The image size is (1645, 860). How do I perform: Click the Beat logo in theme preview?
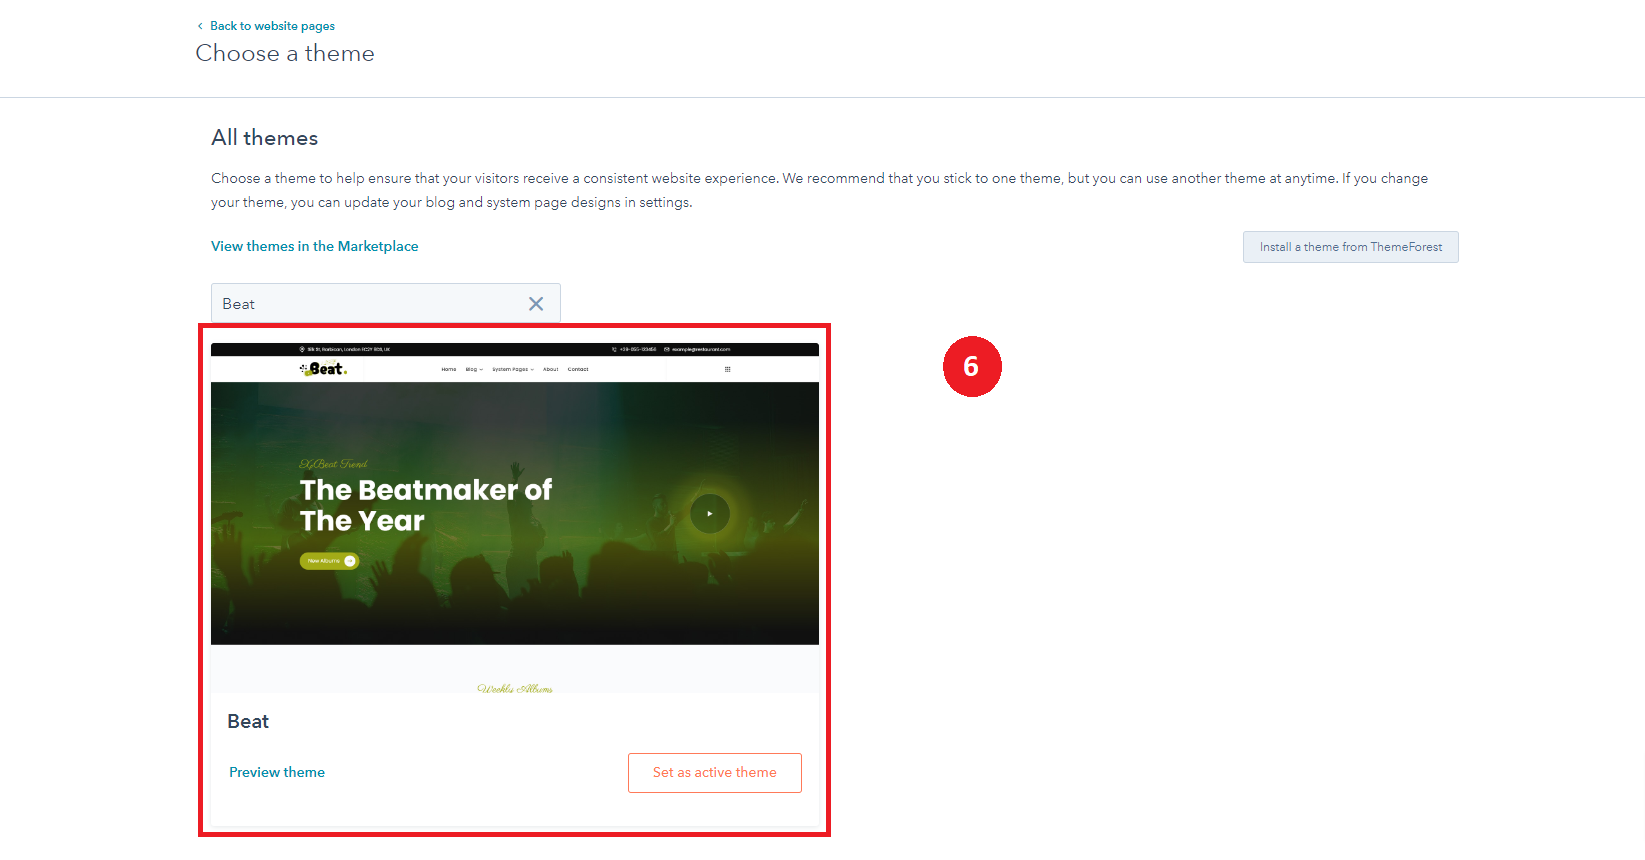[323, 369]
